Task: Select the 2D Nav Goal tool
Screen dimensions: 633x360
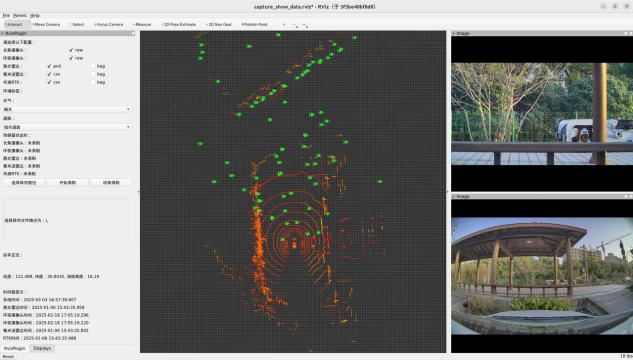Action: tap(219, 25)
